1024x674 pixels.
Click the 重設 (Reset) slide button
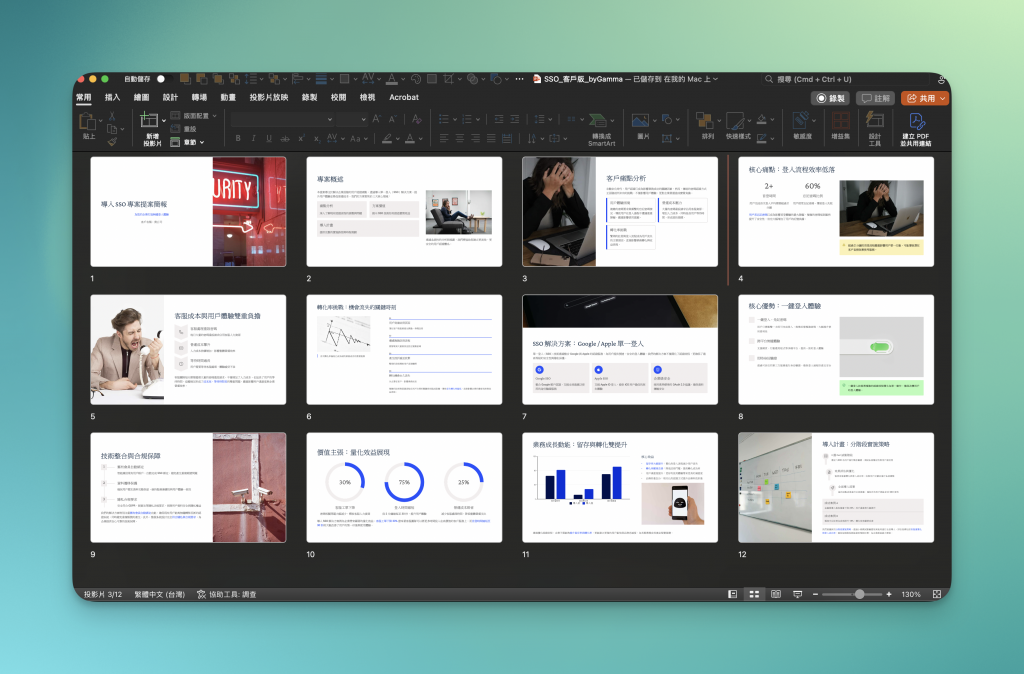184,129
